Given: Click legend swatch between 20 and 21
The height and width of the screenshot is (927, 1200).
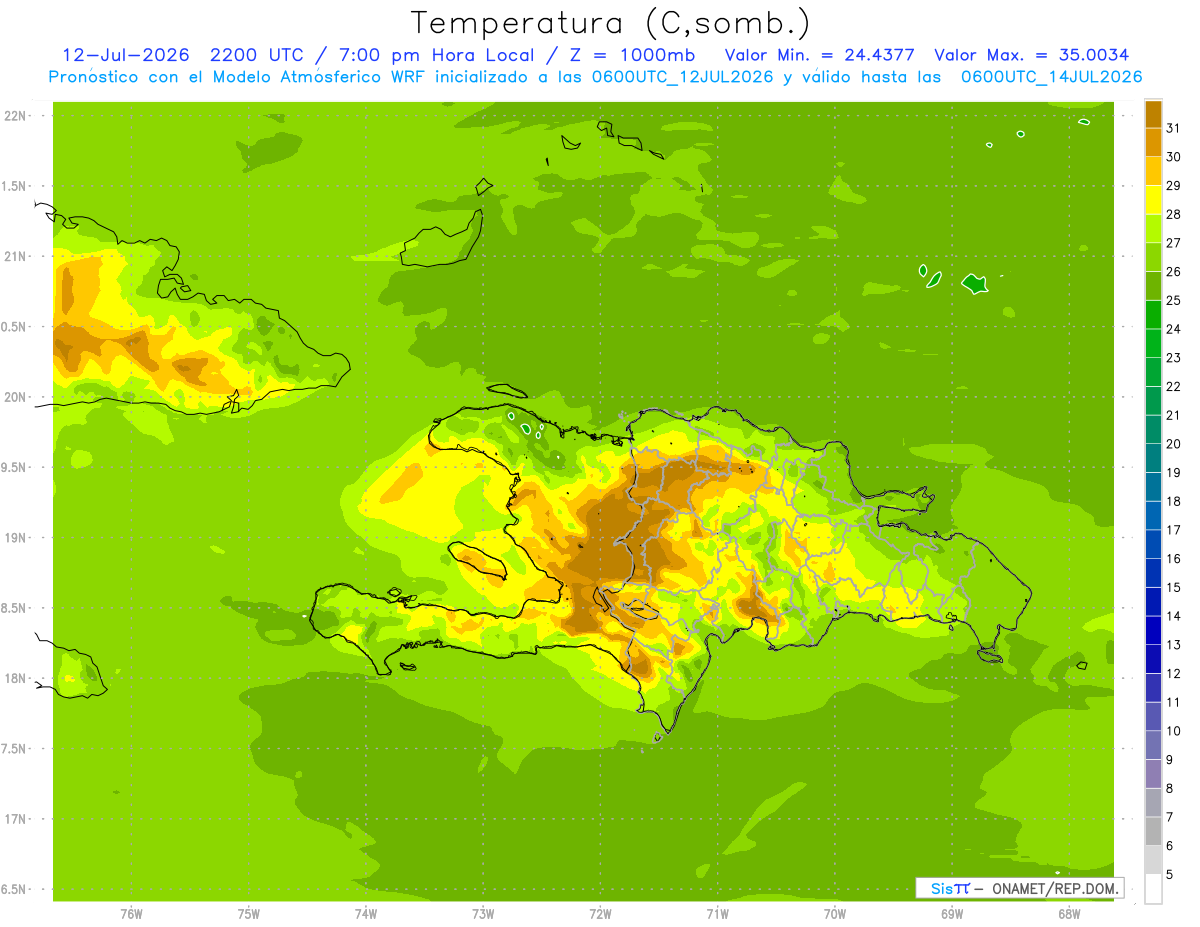Looking at the screenshot, I should pos(1153,429).
